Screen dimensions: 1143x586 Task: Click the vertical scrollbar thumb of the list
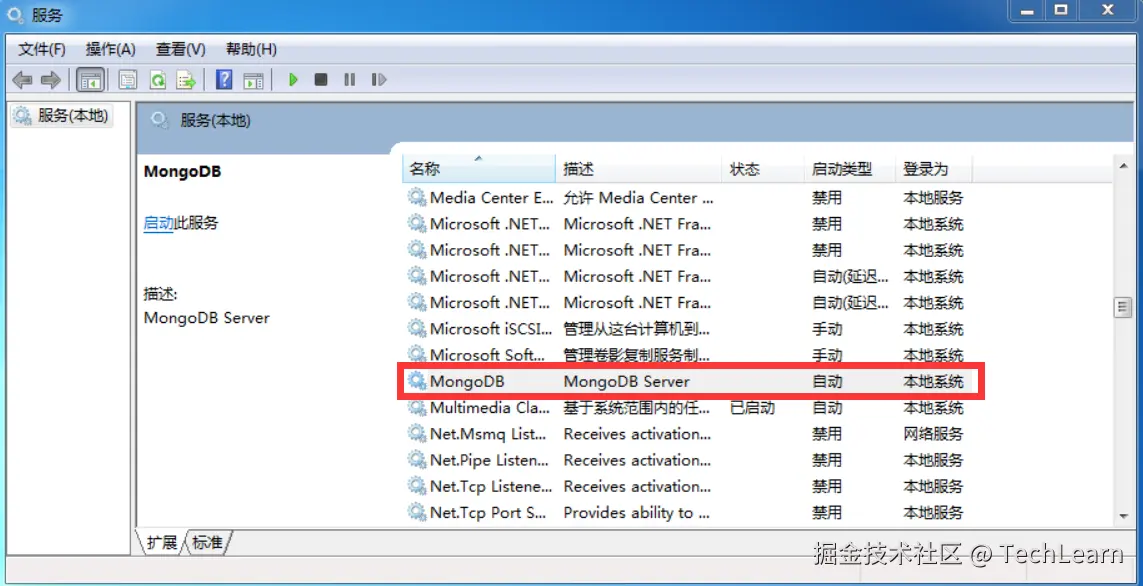pos(1123,308)
